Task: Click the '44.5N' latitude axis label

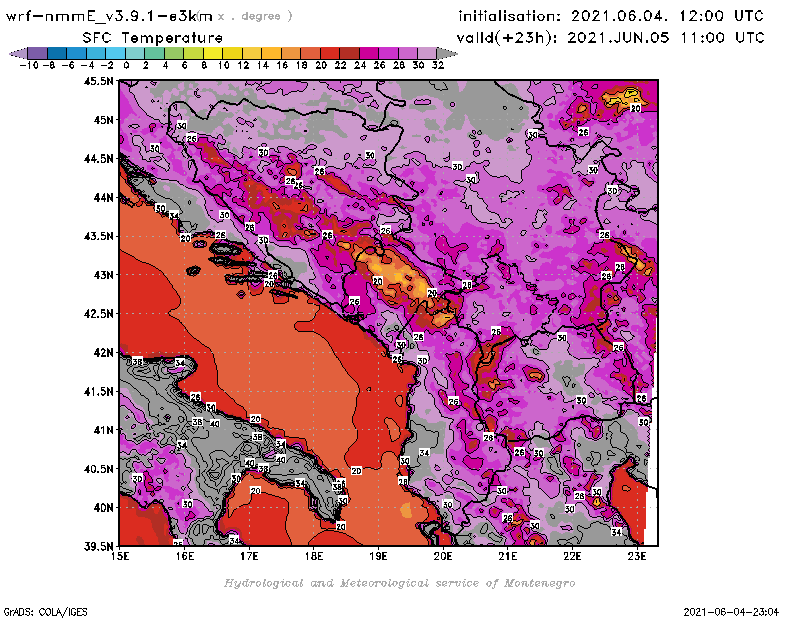Action: click(x=99, y=159)
